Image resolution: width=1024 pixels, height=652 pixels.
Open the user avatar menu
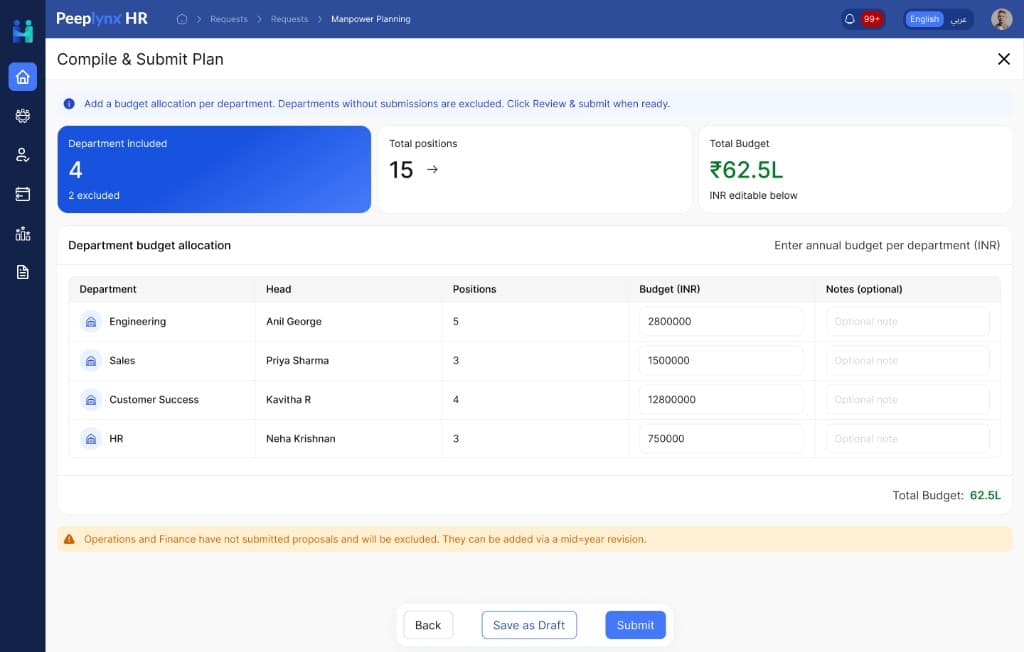point(1001,19)
